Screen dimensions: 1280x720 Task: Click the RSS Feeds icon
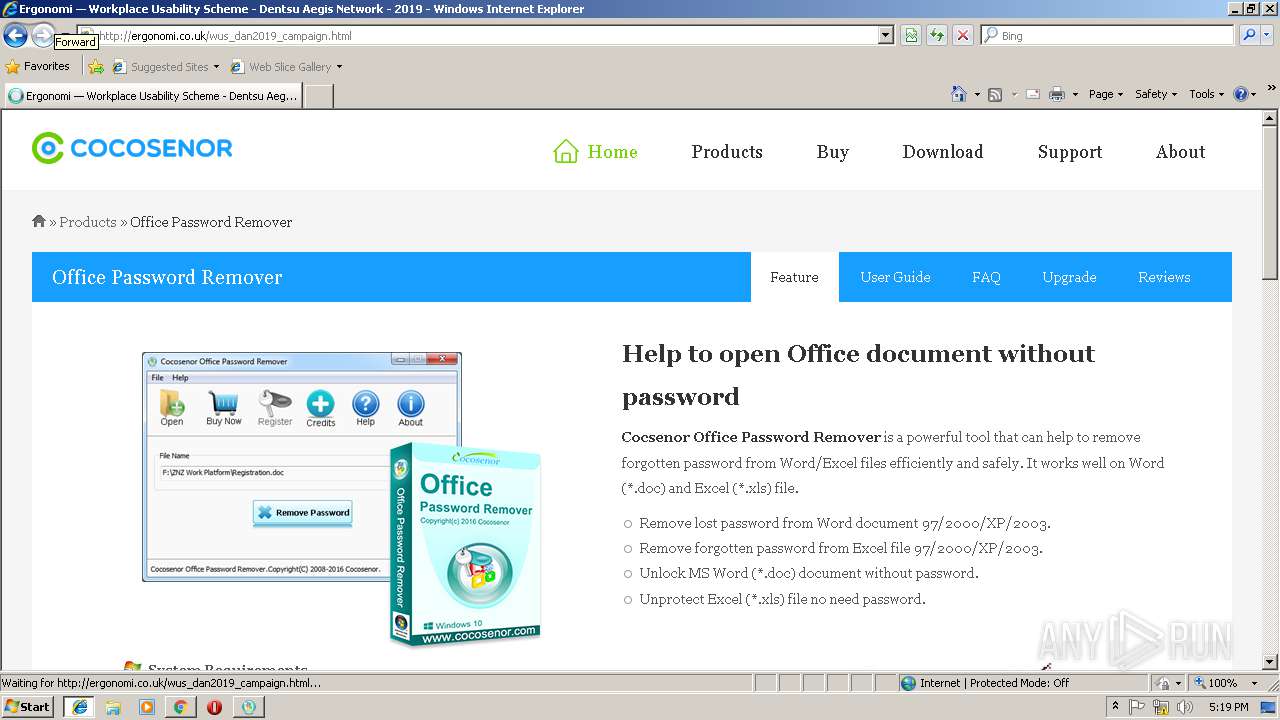(995, 94)
